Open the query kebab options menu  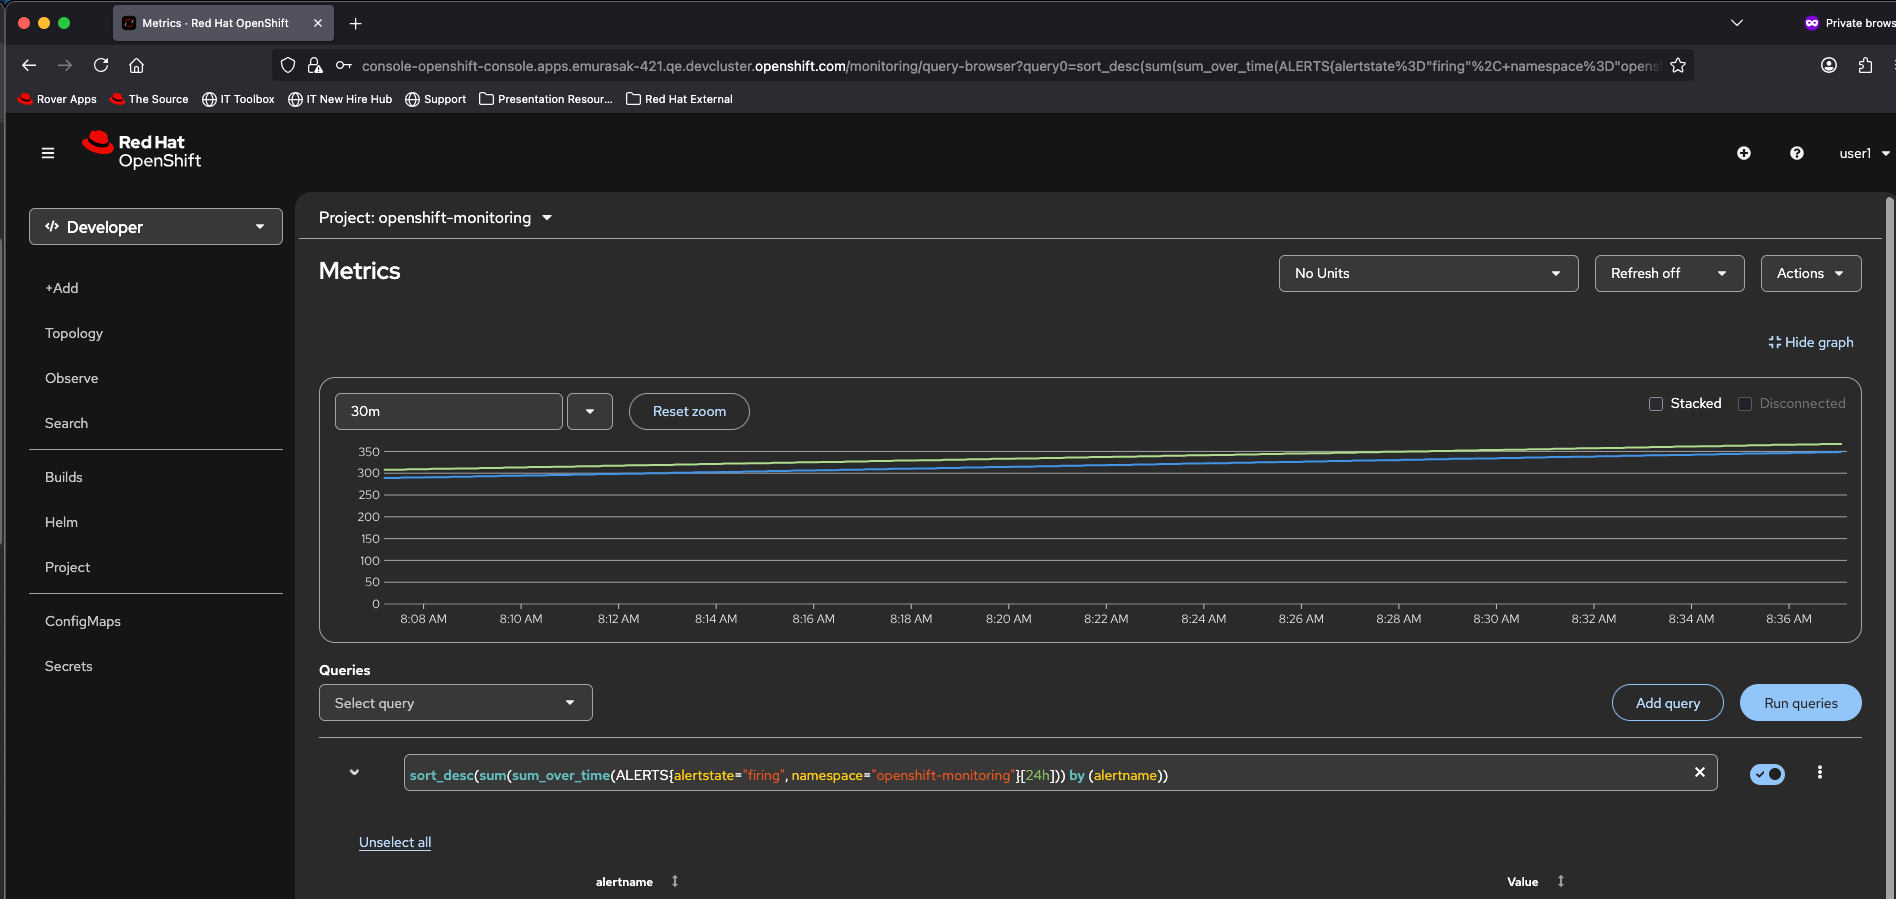(1820, 772)
